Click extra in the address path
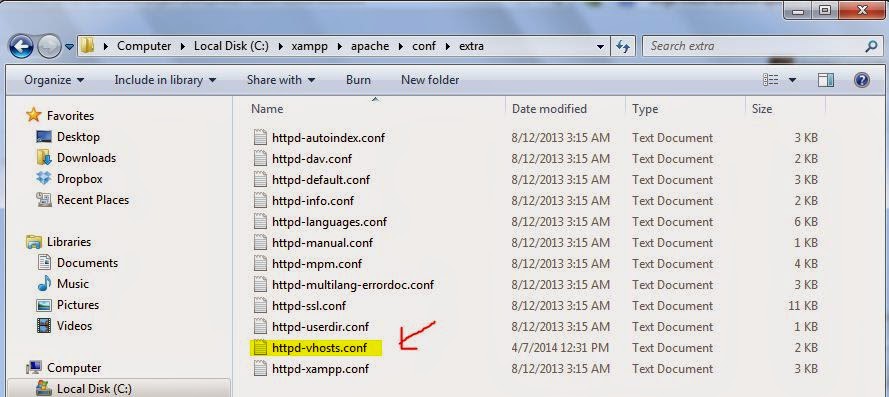Viewport: 889px width, 397px height. (x=471, y=46)
